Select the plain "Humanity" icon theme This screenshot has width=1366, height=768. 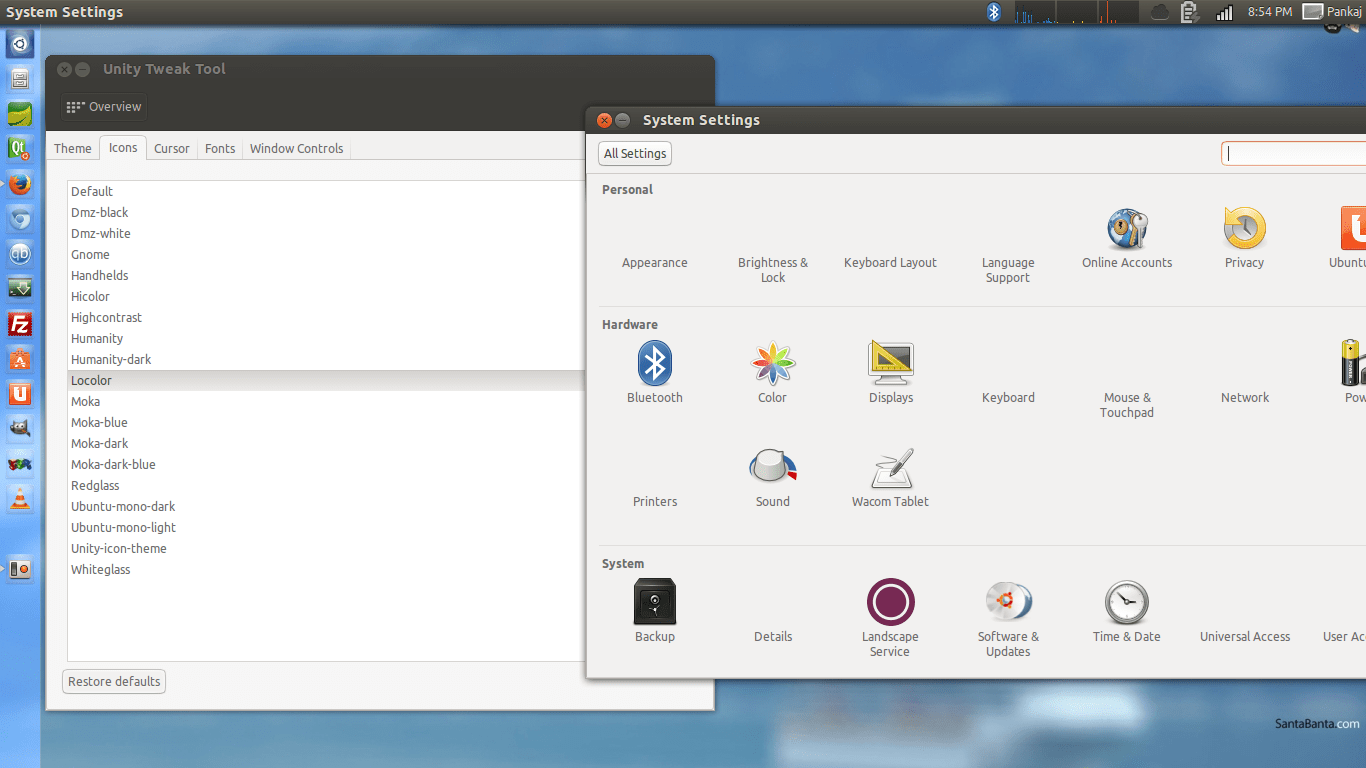point(326,338)
